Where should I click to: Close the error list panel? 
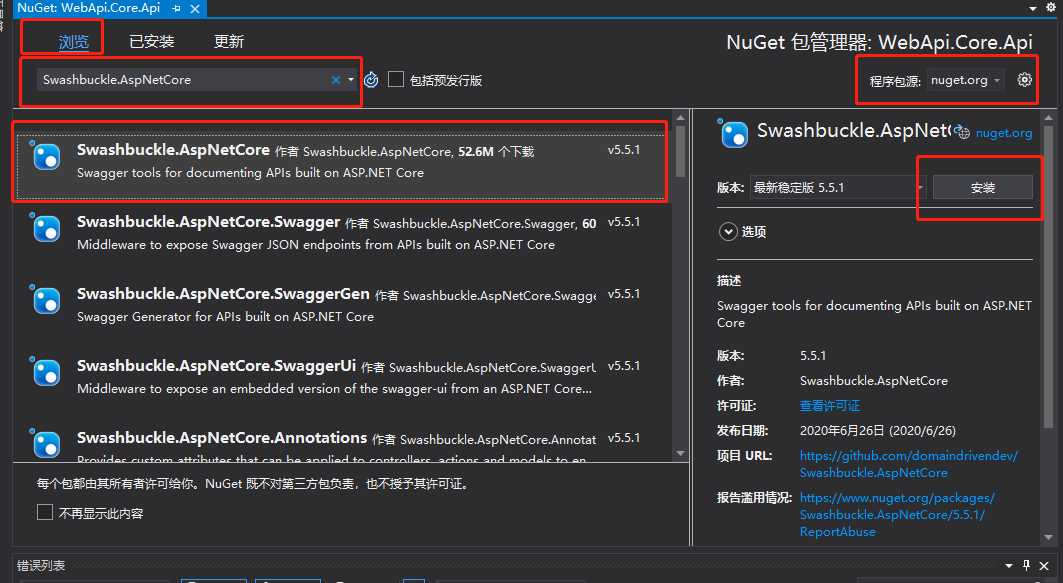[1044, 565]
